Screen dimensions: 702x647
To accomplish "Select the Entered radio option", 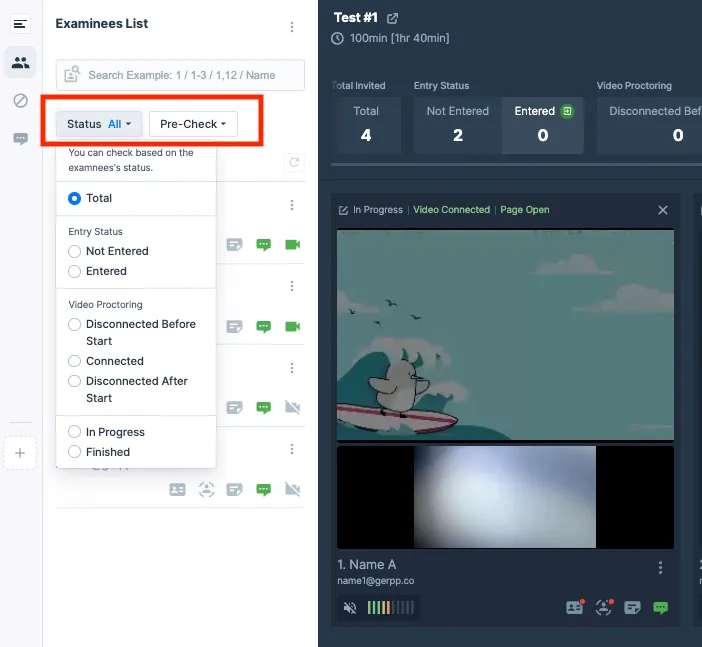I will [74, 271].
